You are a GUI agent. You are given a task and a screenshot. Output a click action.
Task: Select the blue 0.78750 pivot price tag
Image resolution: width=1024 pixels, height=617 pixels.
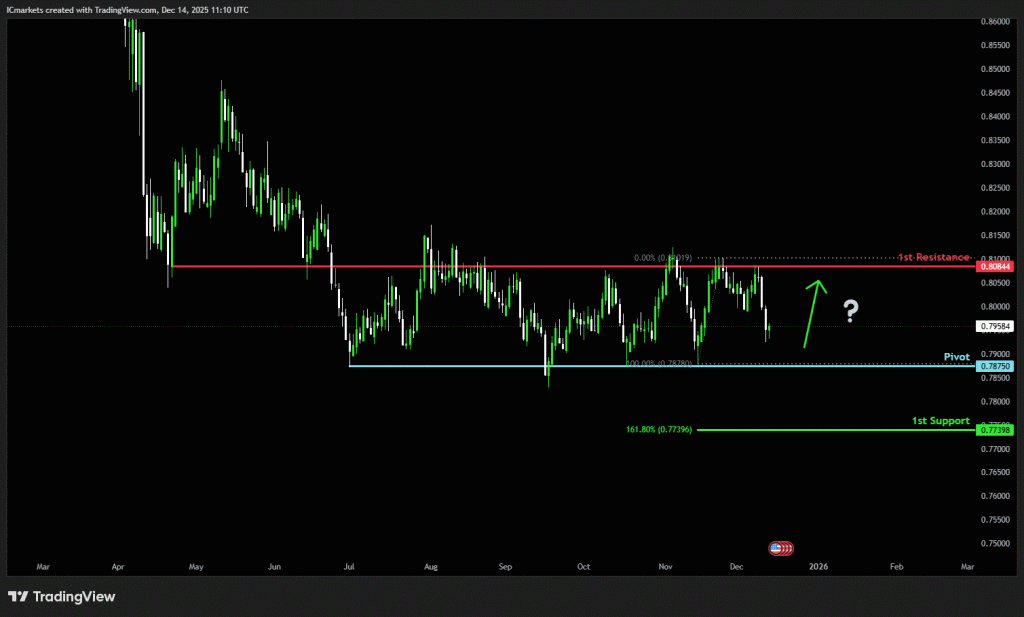(x=995, y=367)
